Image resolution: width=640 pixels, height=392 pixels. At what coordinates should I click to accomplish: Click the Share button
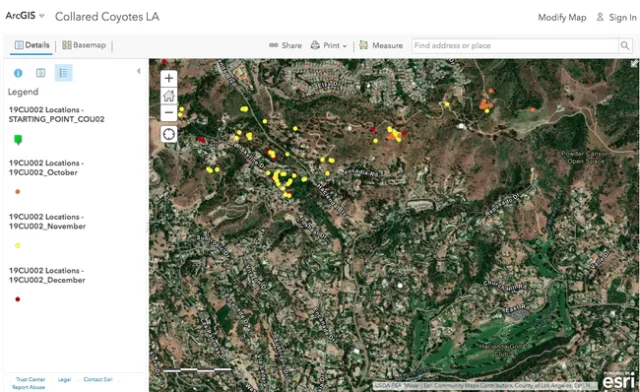point(285,45)
